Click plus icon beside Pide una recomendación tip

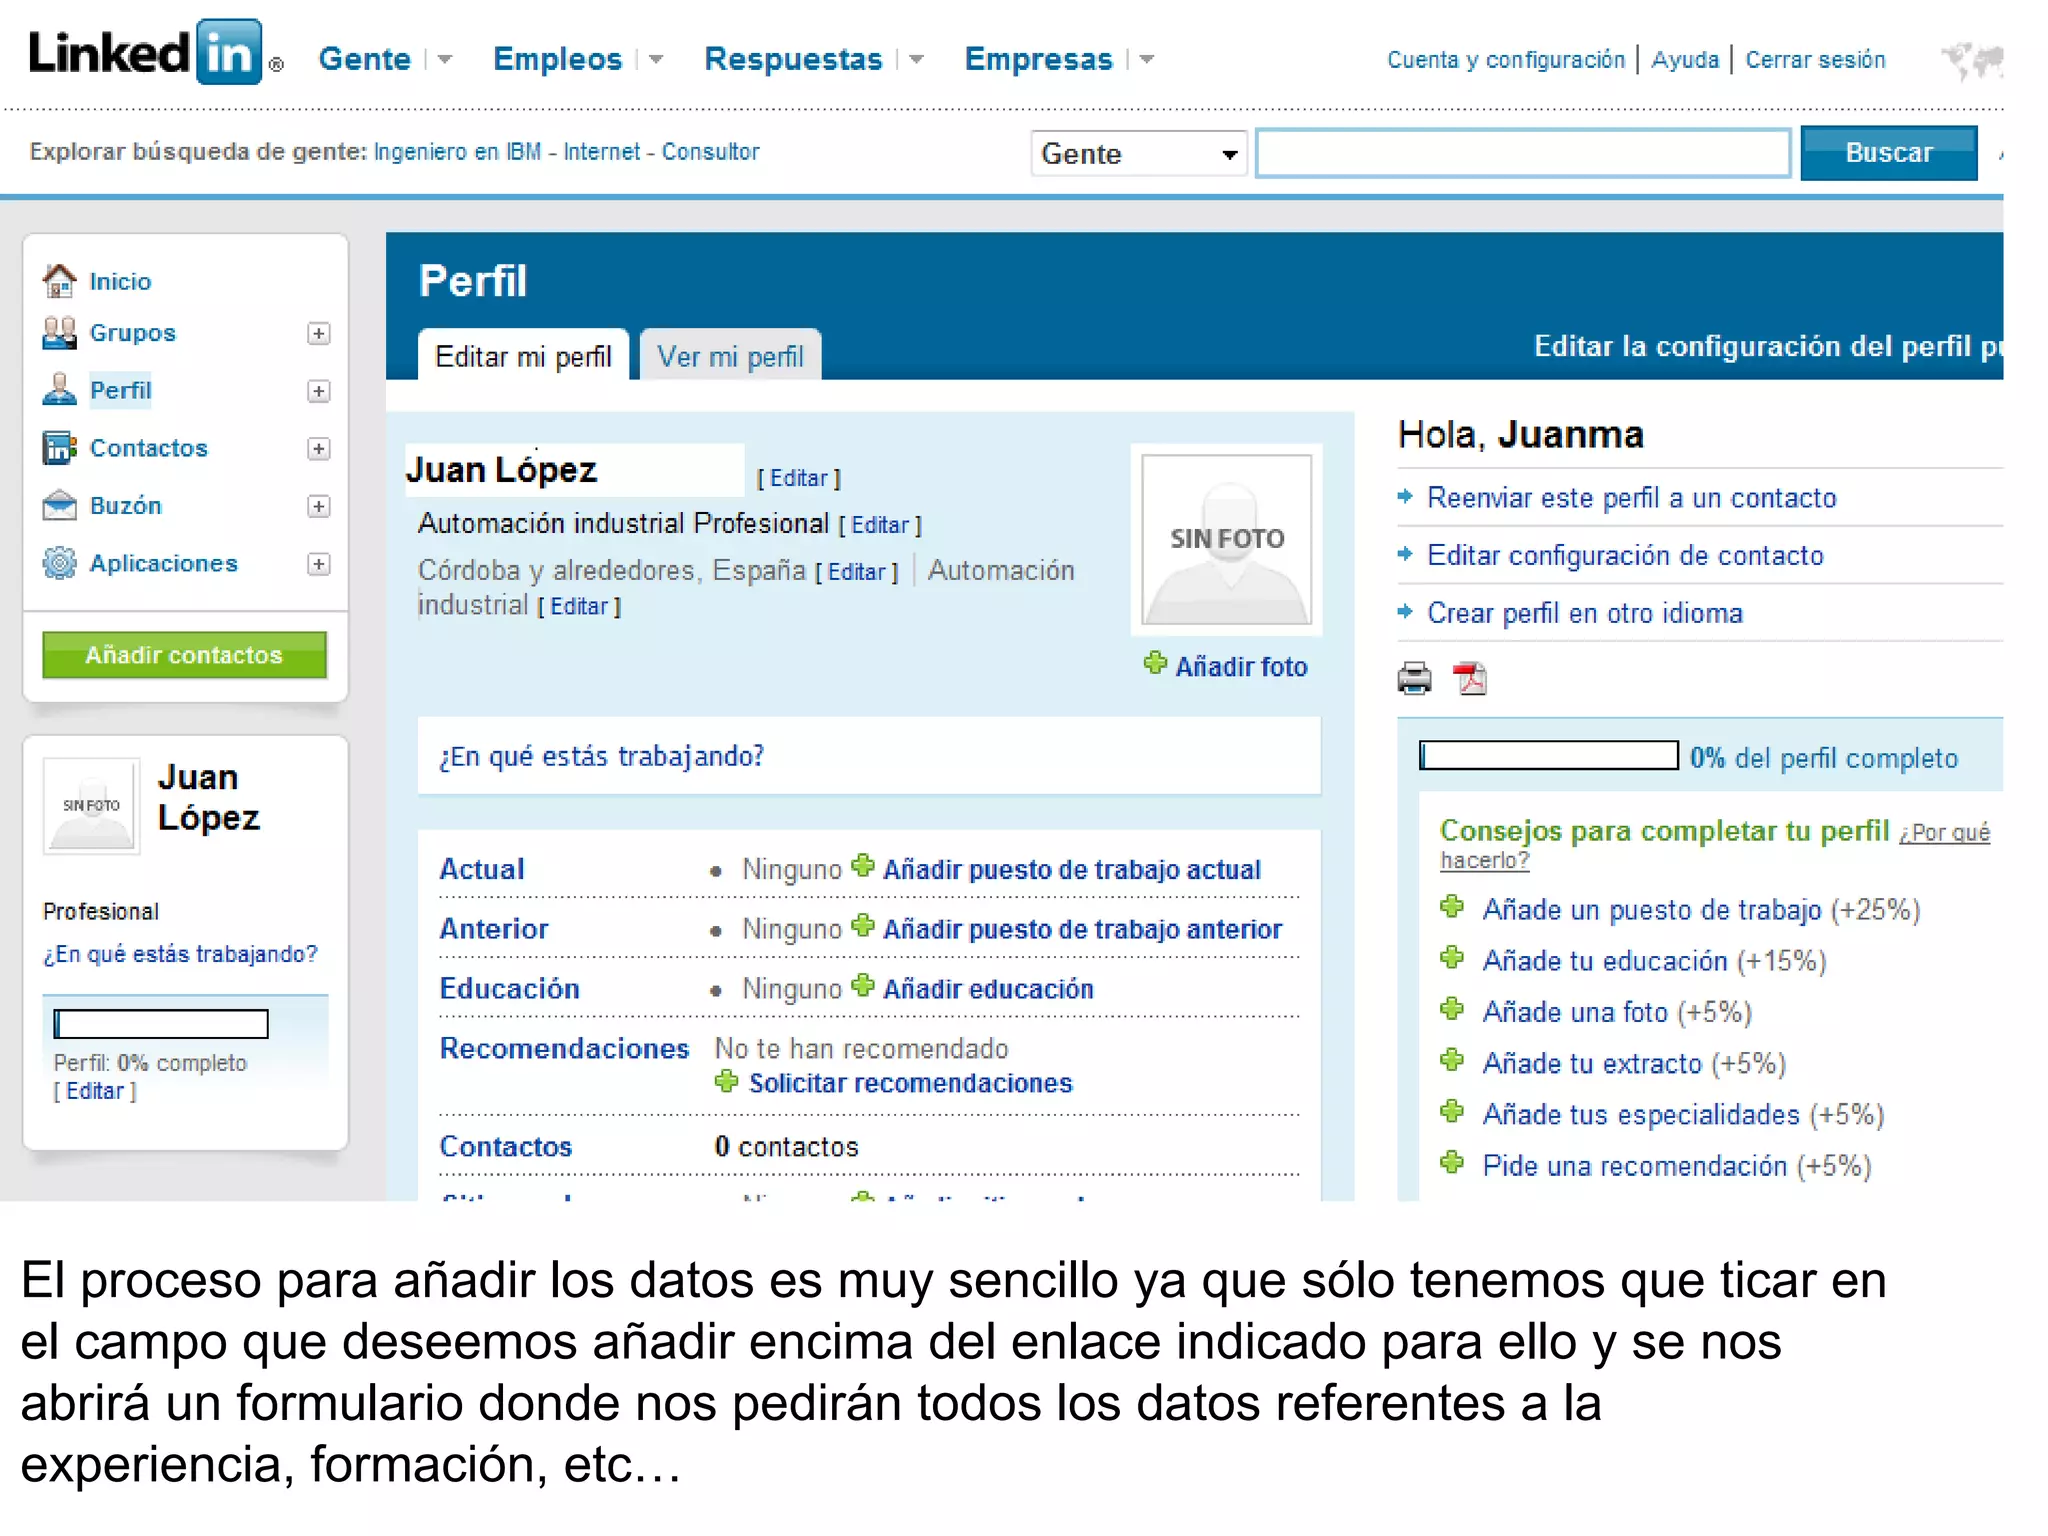pos(1452,1163)
